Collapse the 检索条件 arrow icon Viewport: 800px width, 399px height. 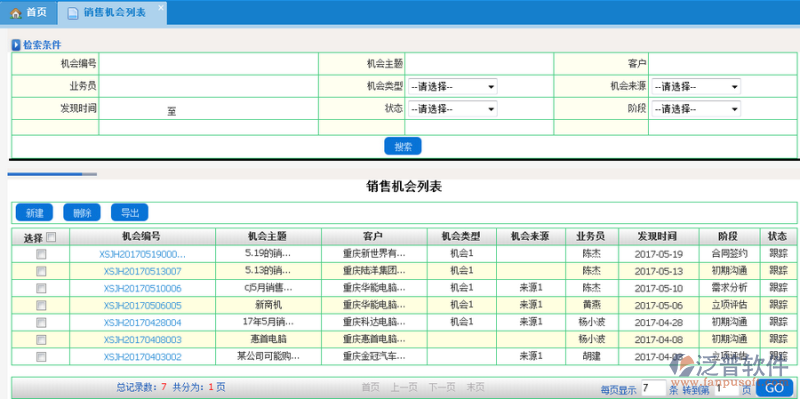16,45
